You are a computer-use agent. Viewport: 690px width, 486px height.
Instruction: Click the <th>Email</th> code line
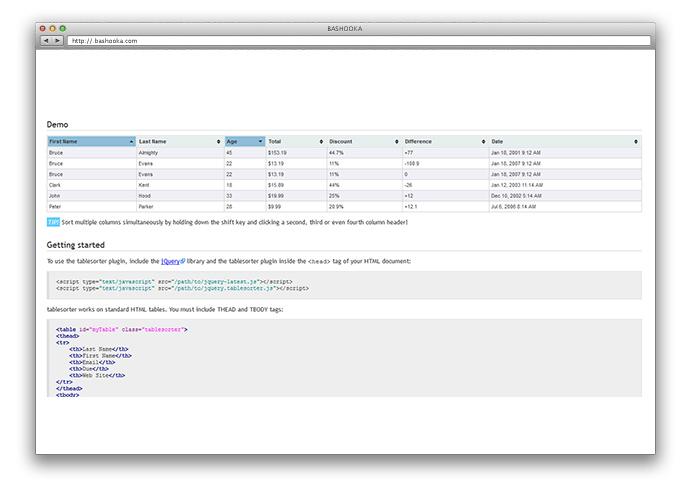[92, 362]
